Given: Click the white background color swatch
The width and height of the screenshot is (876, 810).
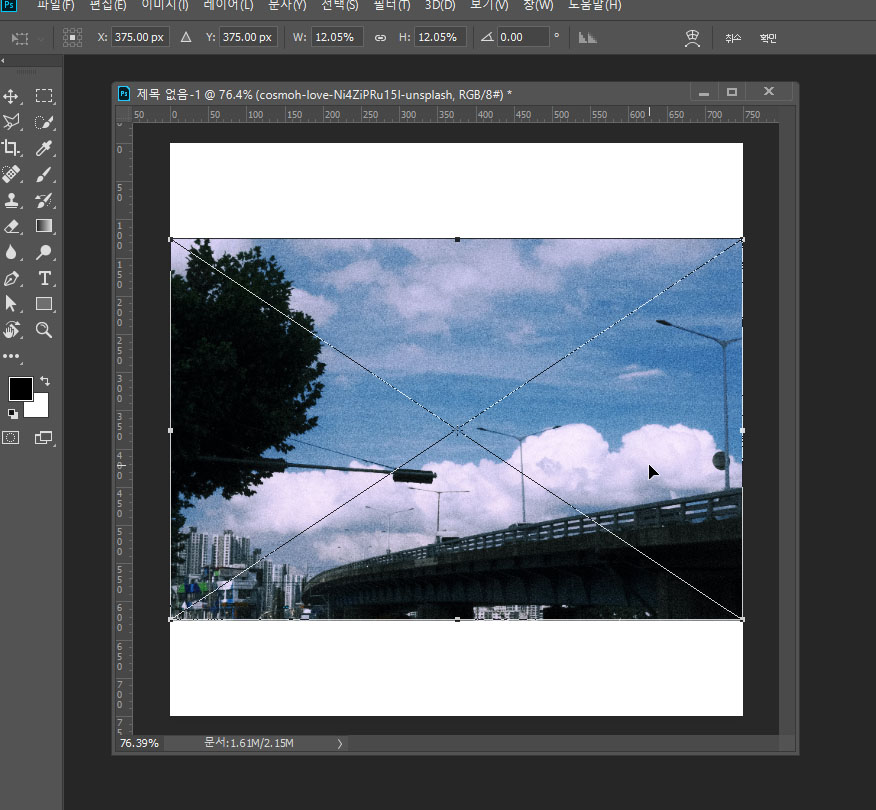Looking at the screenshot, I should click(x=39, y=409).
